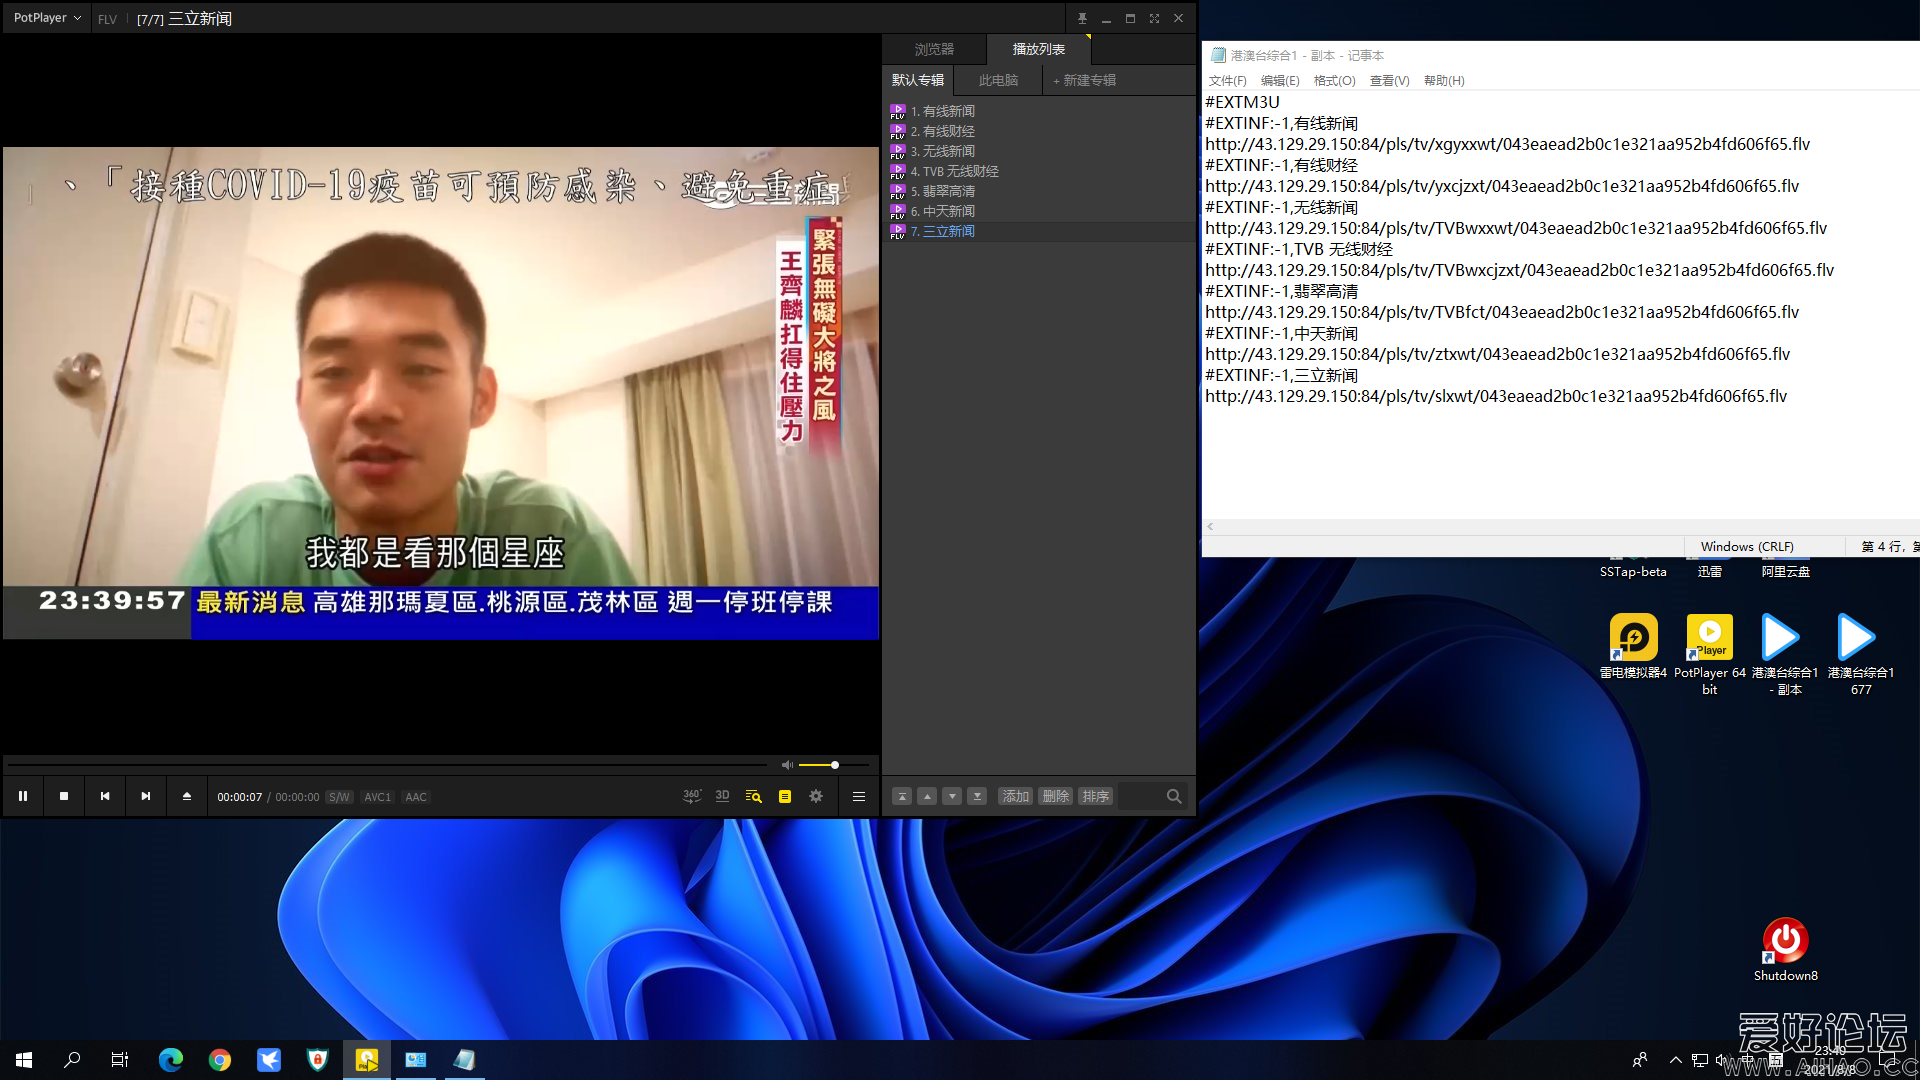Mute the player volume speaker icon

click(x=787, y=765)
